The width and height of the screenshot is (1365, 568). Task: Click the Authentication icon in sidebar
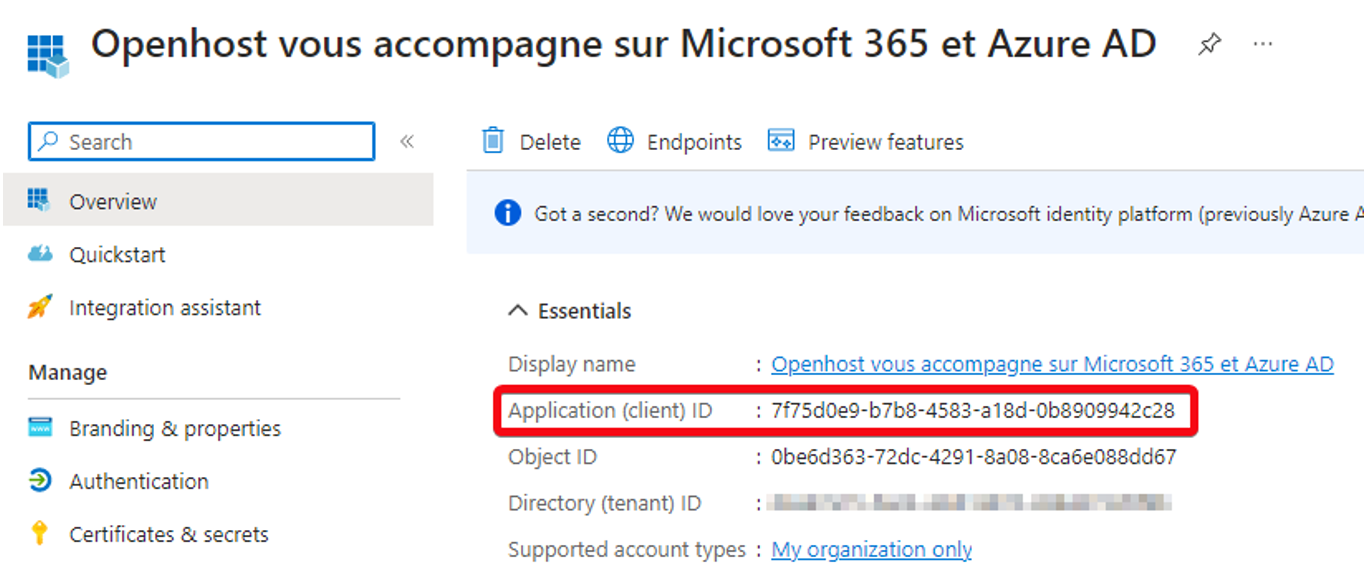coord(40,481)
